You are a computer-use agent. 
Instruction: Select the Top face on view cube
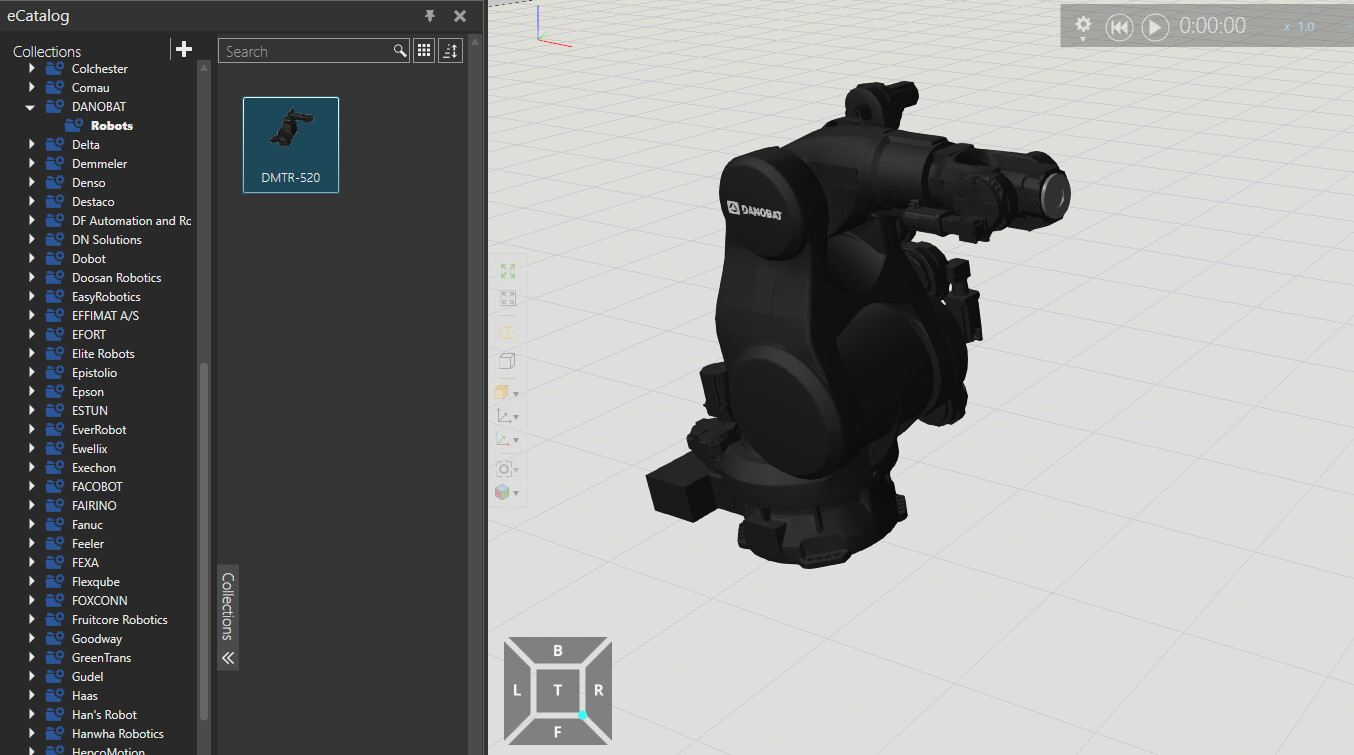click(x=557, y=690)
